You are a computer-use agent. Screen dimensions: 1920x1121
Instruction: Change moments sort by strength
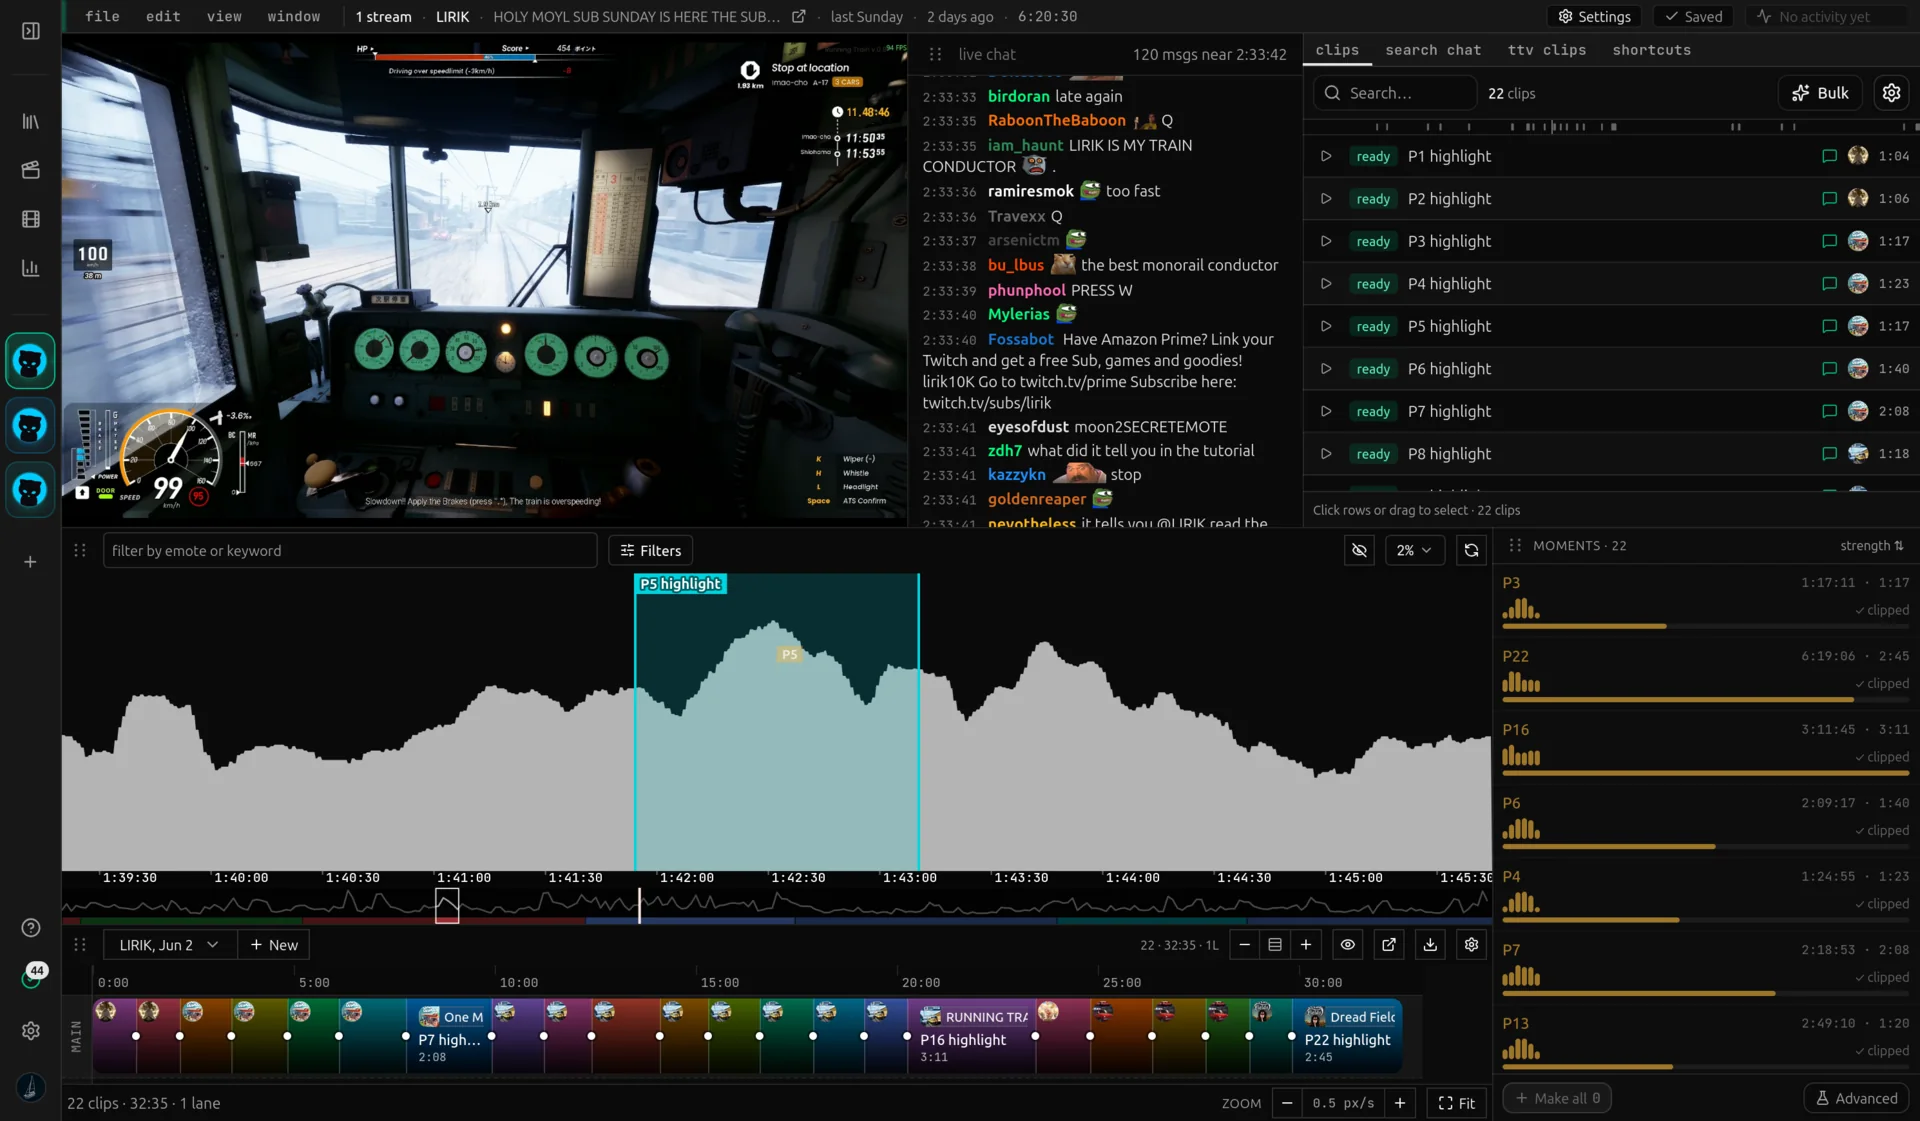pyautogui.click(x=1872, y=546)
